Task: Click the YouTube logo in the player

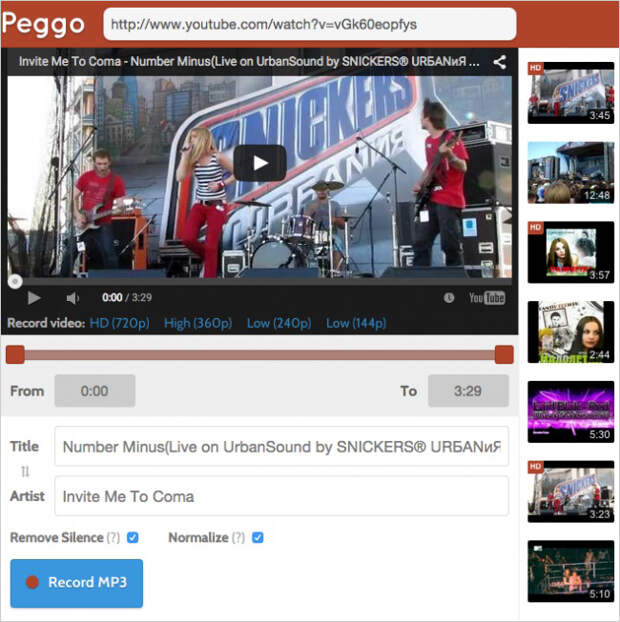Action: pos(487,298)
